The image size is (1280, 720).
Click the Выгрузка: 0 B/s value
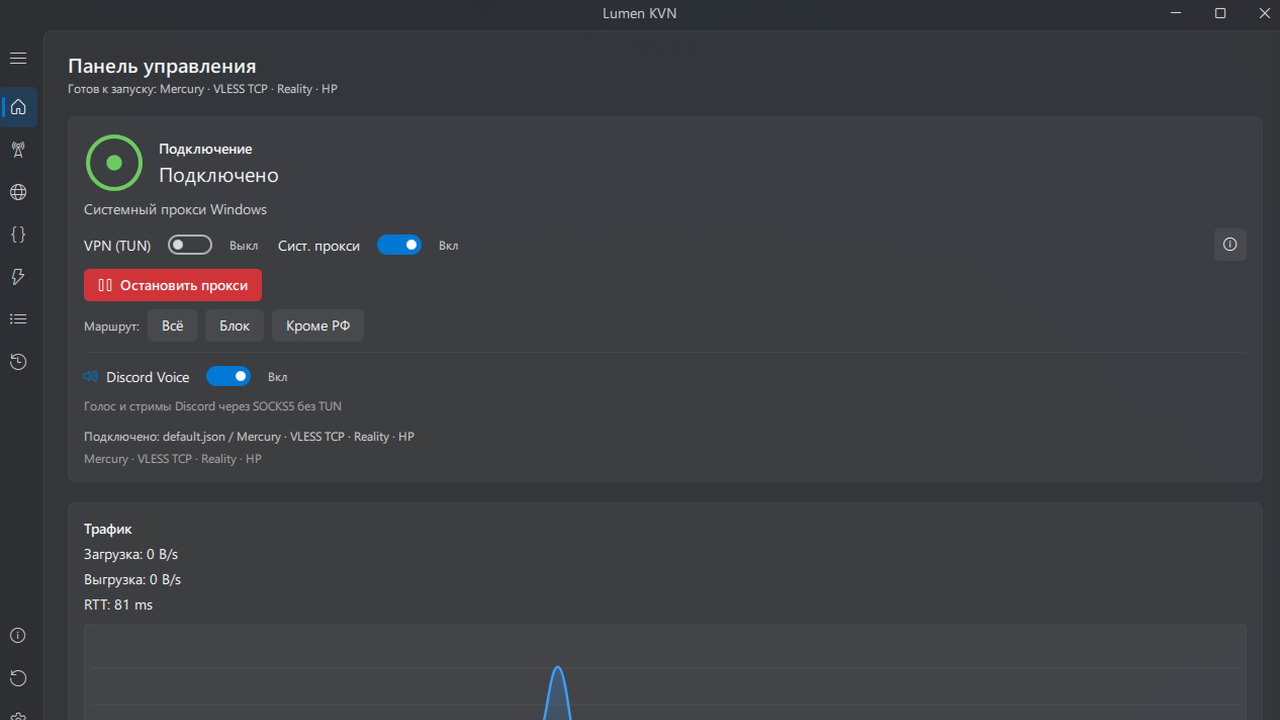coord(132,580)
